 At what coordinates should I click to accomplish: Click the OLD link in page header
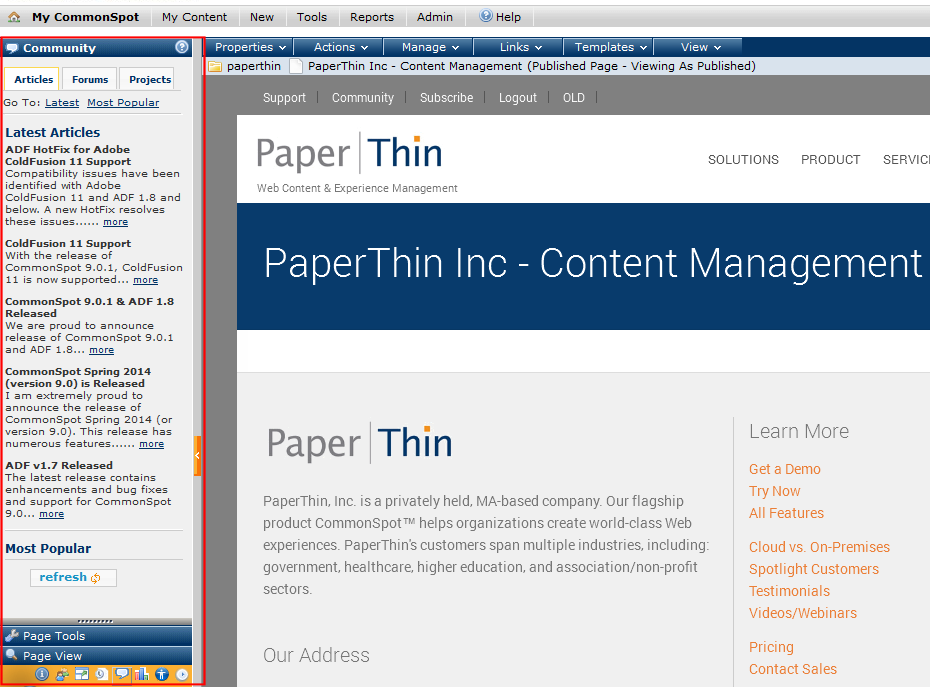574,98
